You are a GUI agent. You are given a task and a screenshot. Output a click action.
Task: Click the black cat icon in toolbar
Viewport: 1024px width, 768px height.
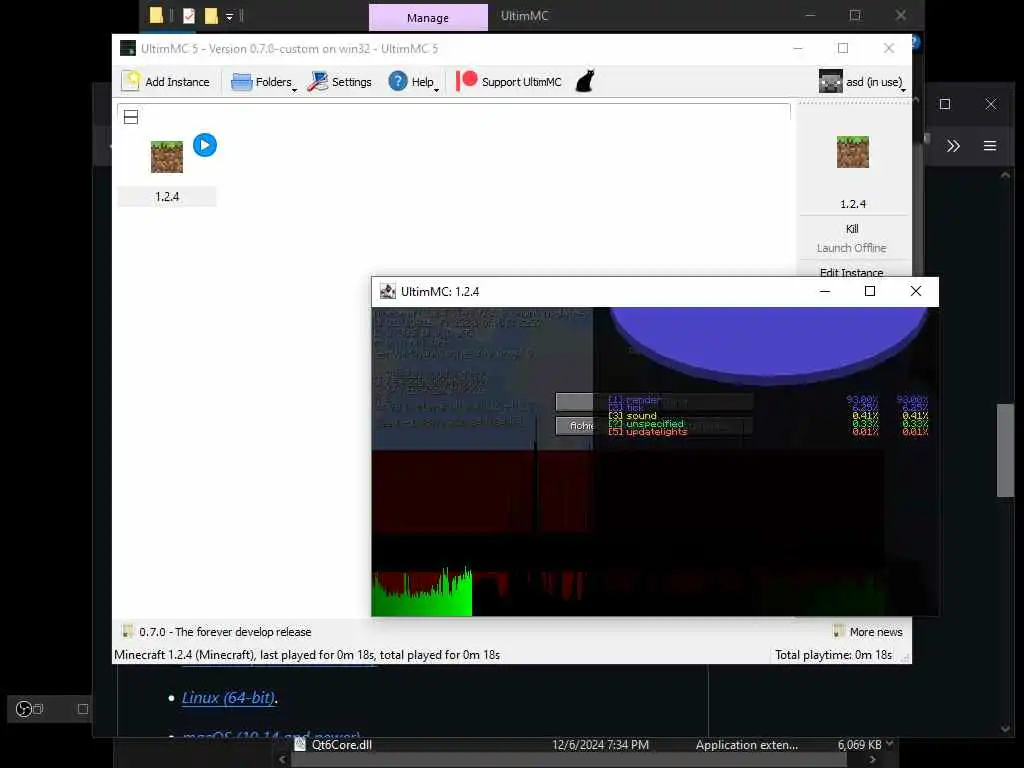pyautogui.click(x=585, y=82)
